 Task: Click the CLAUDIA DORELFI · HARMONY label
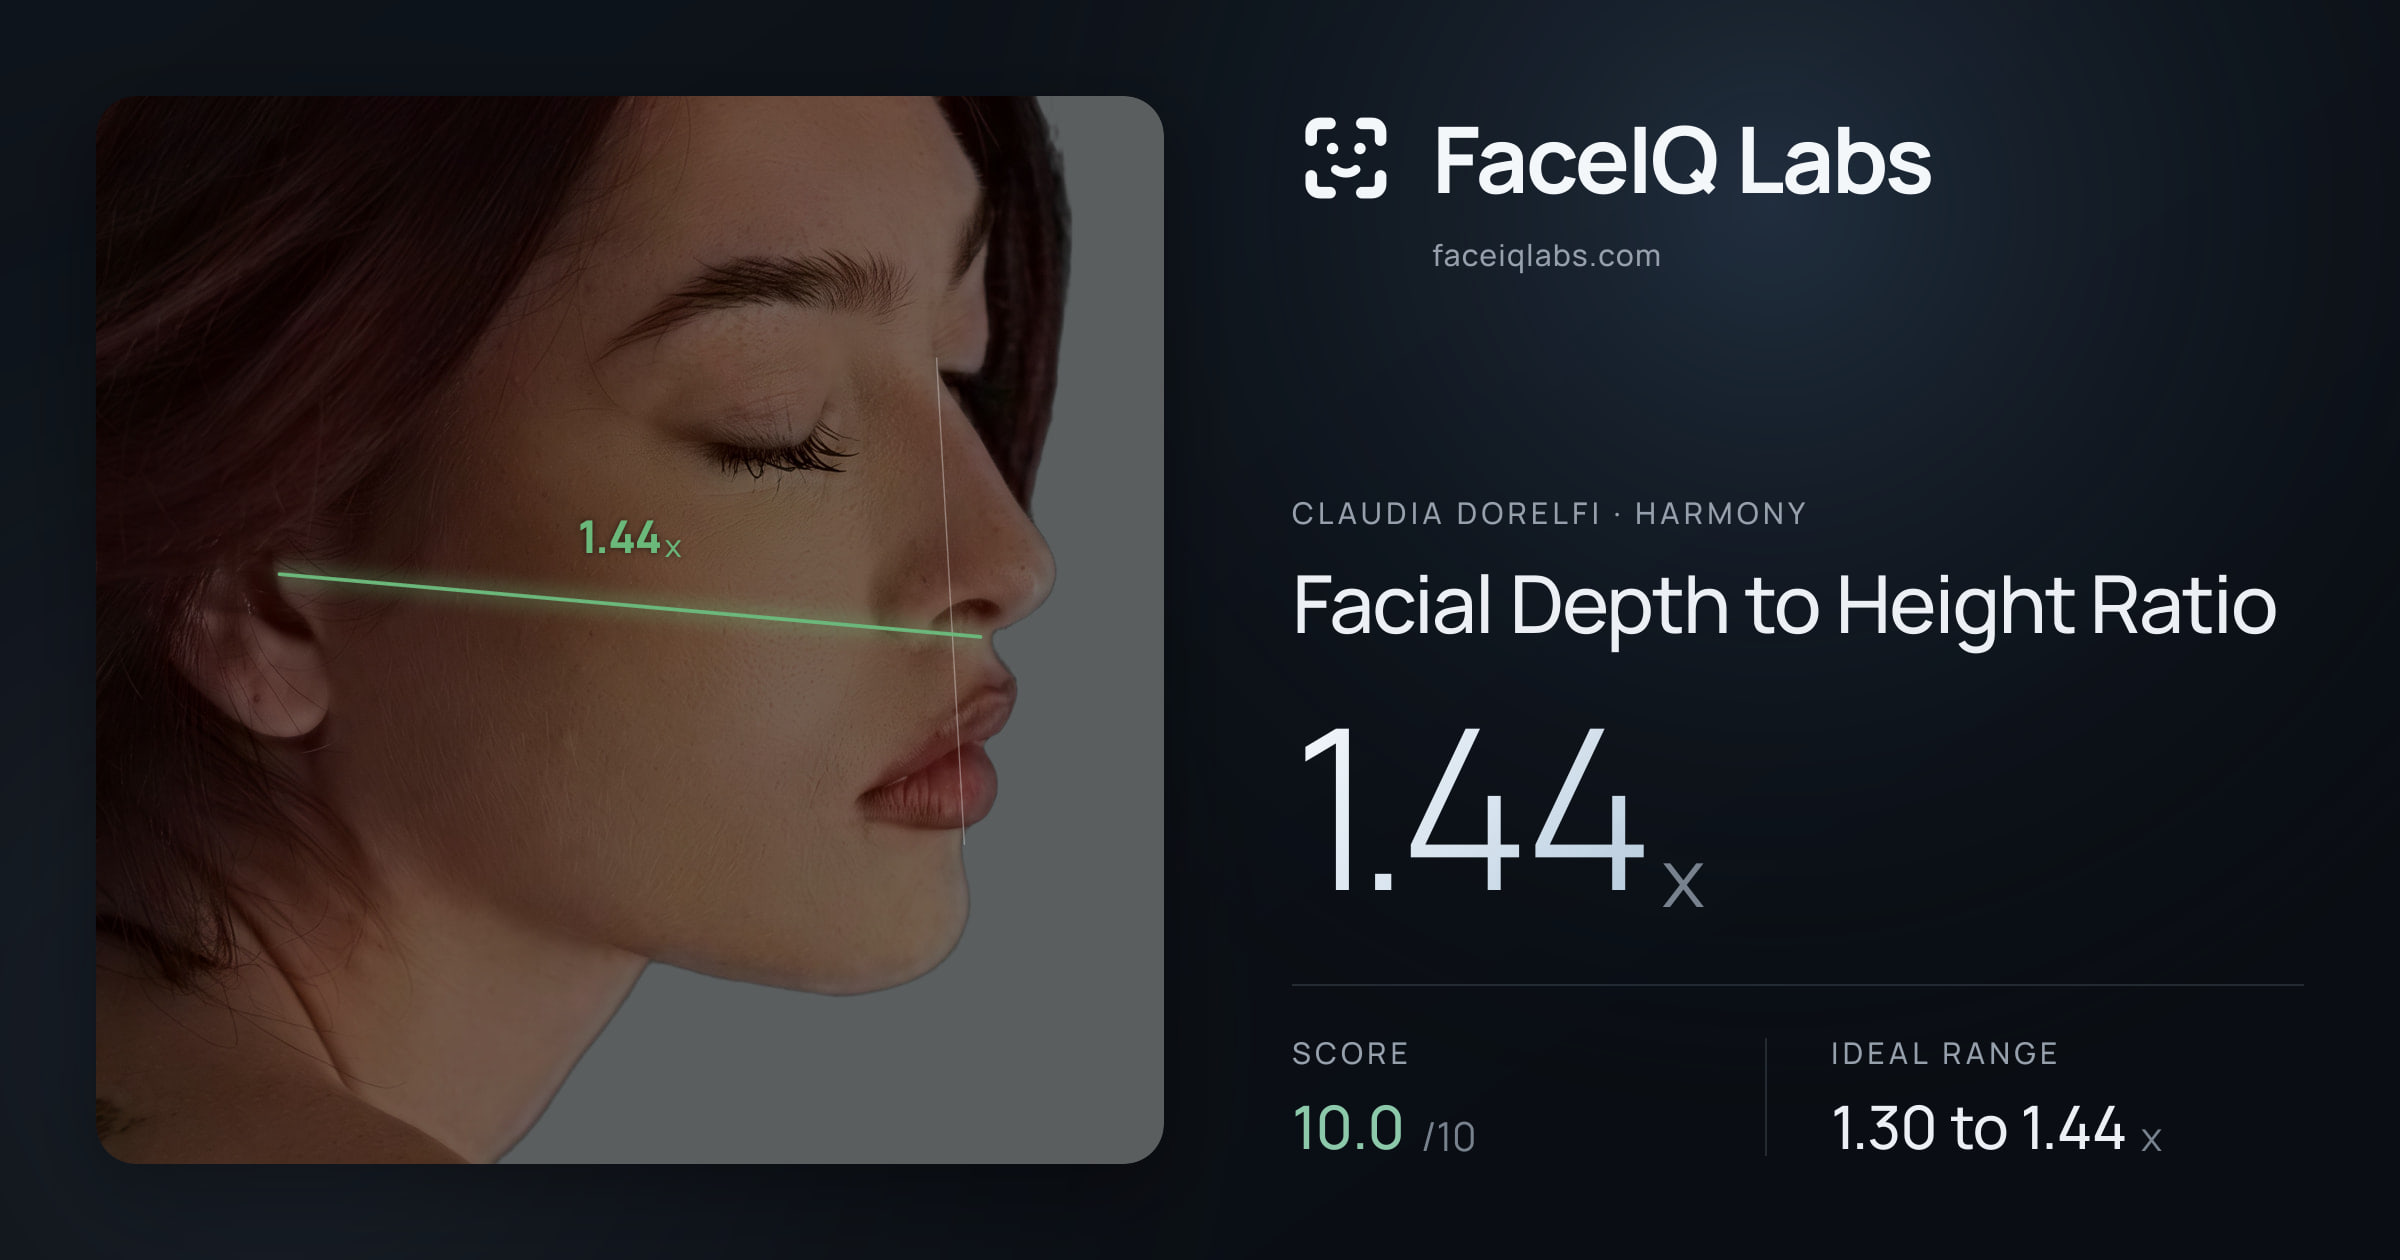1549,514
